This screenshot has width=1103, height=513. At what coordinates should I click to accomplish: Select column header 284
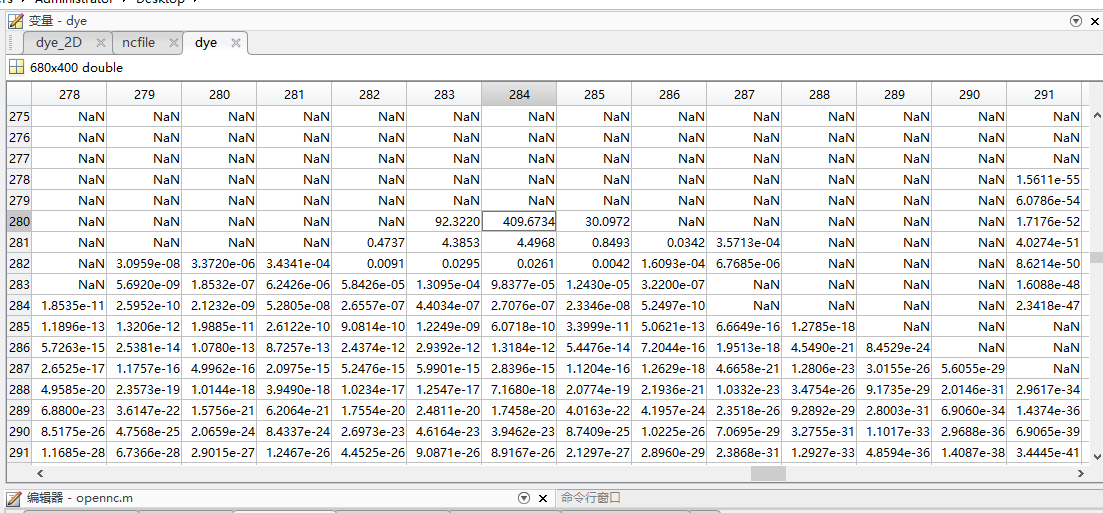coord(519,94)
